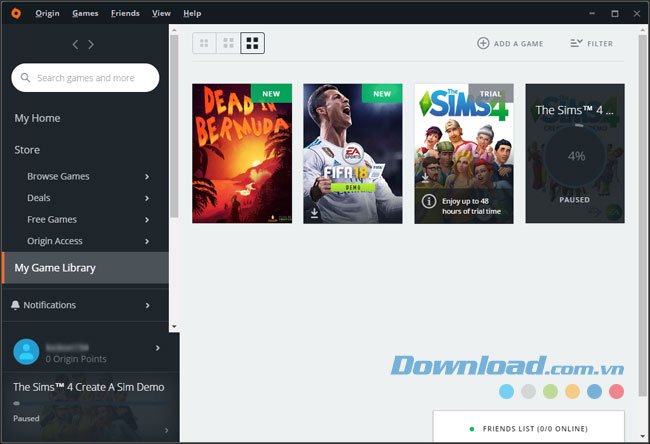Focus the search games input field
Viewport: 650px width, 444px height.
85,78
